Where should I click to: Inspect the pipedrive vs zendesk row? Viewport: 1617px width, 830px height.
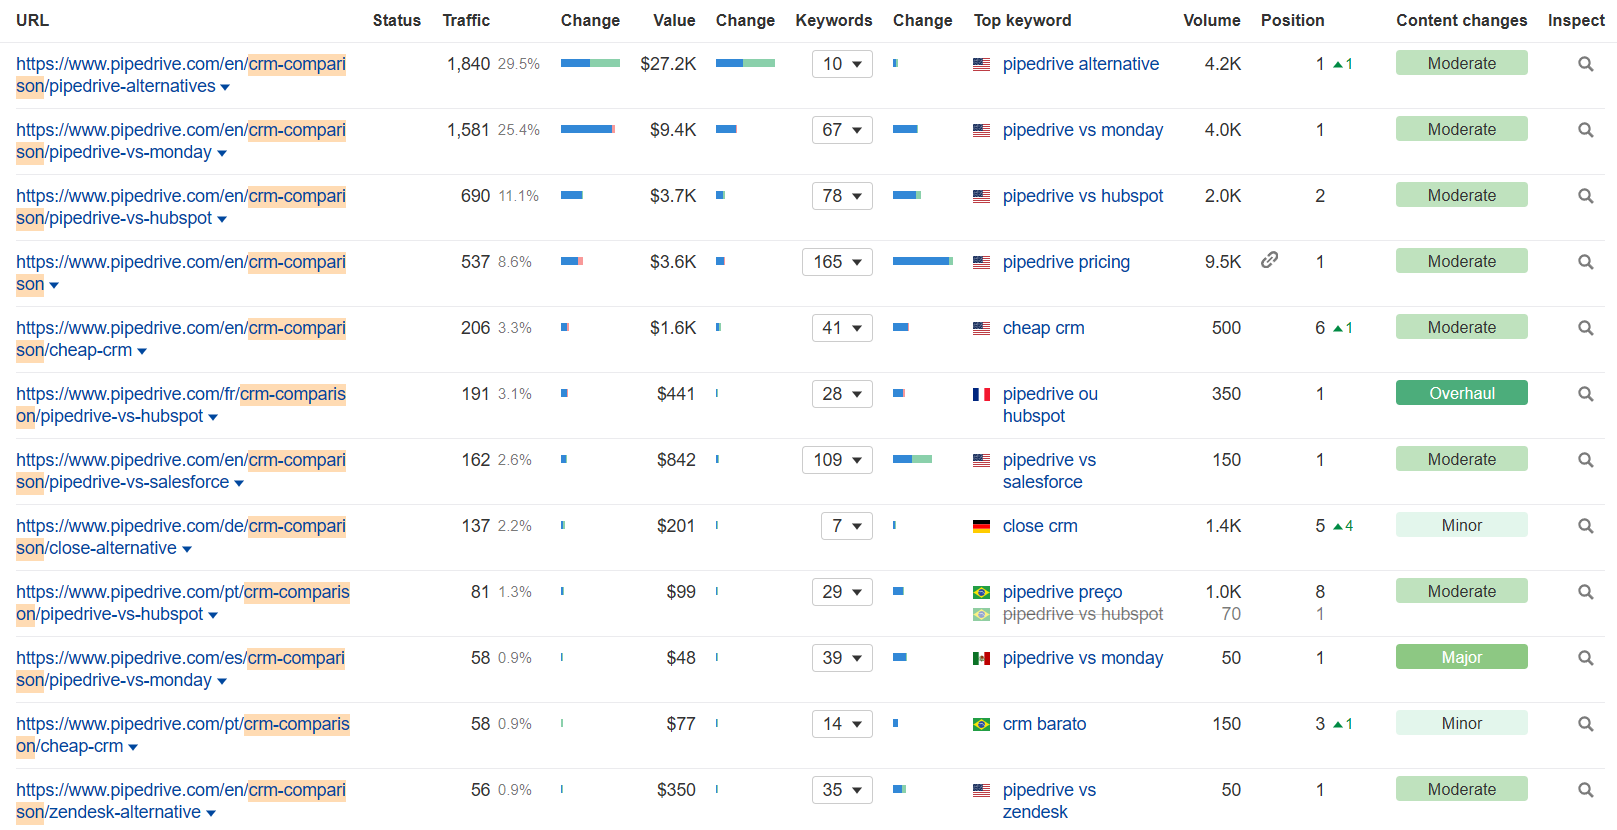(1585, 790)
